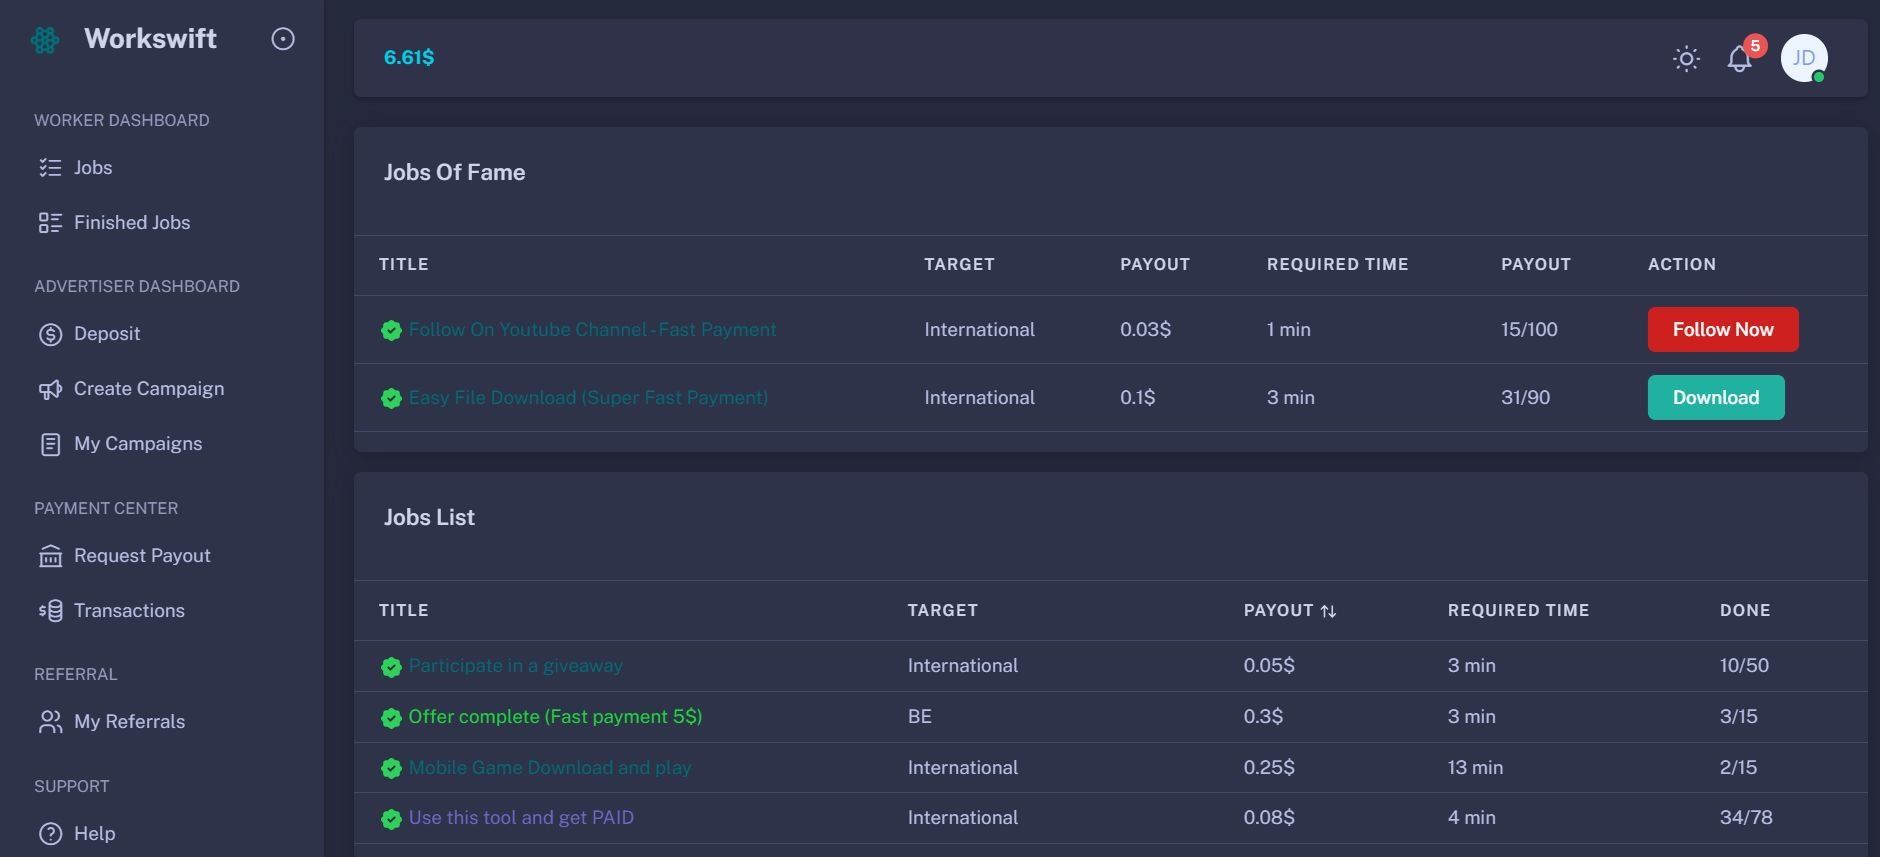
Task: Open the notifications bell icon
Action: [1739, 59]
